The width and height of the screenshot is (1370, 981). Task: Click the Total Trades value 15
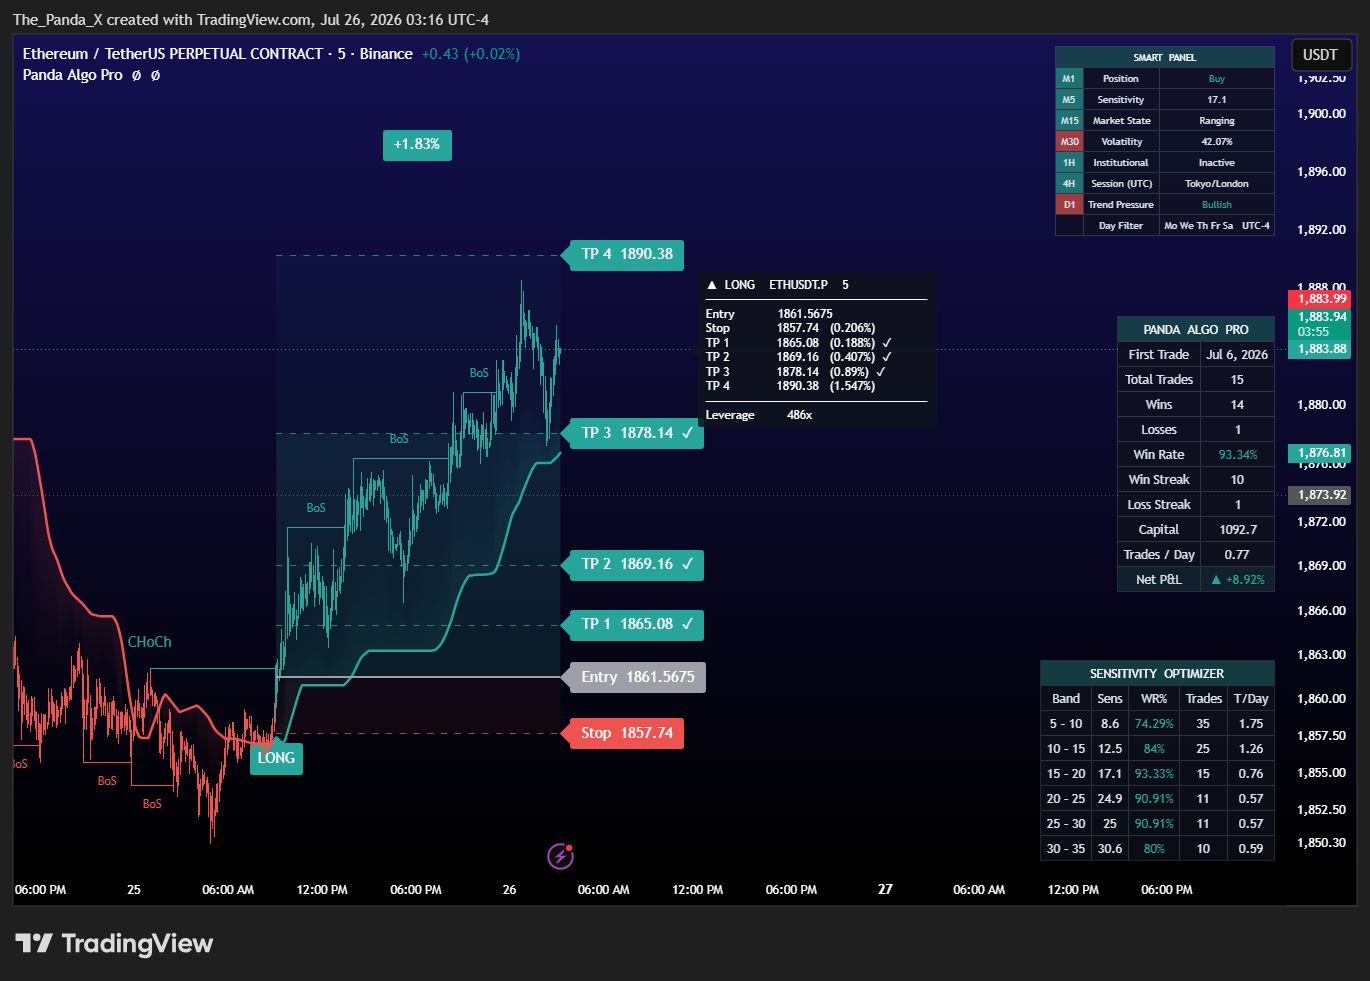pos(1237,379)
